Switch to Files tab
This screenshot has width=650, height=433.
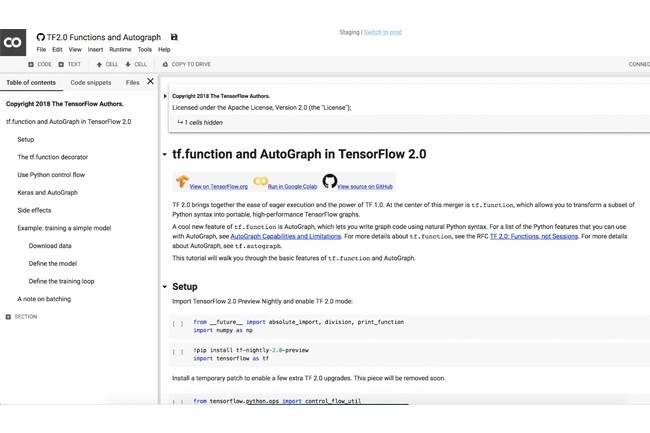pos(133,82)
